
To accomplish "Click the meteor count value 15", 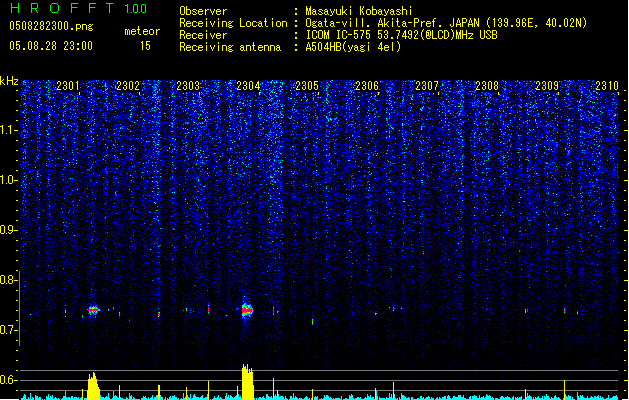I will coord(145,46).
